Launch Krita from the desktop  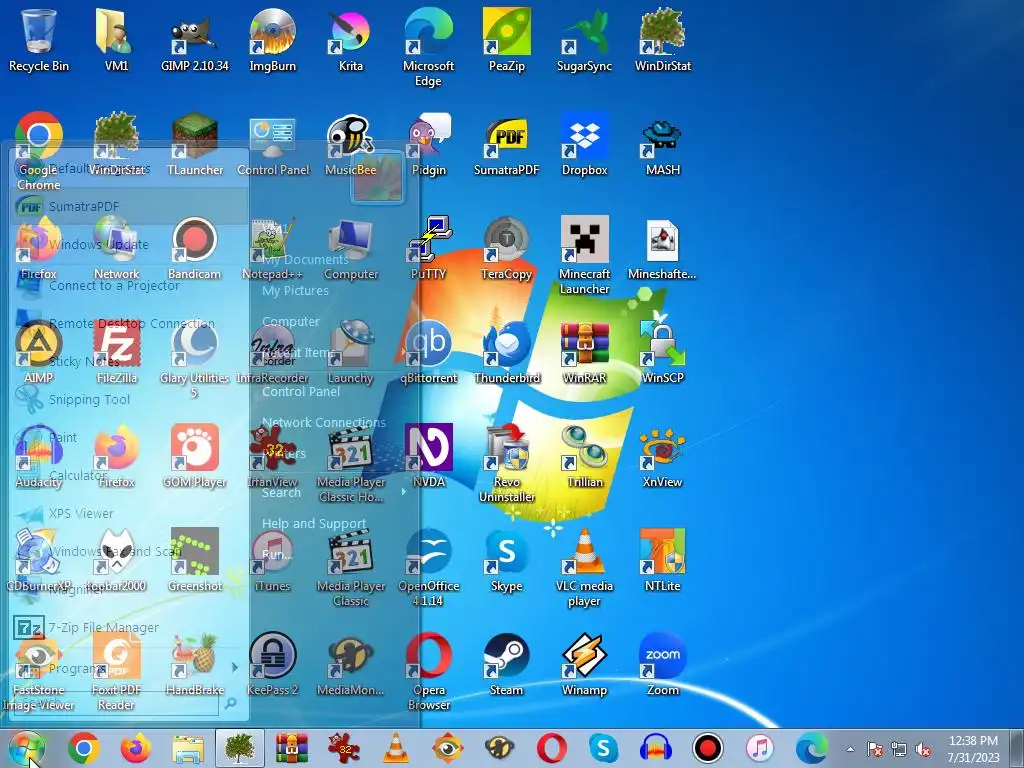(x=351, y=39)
